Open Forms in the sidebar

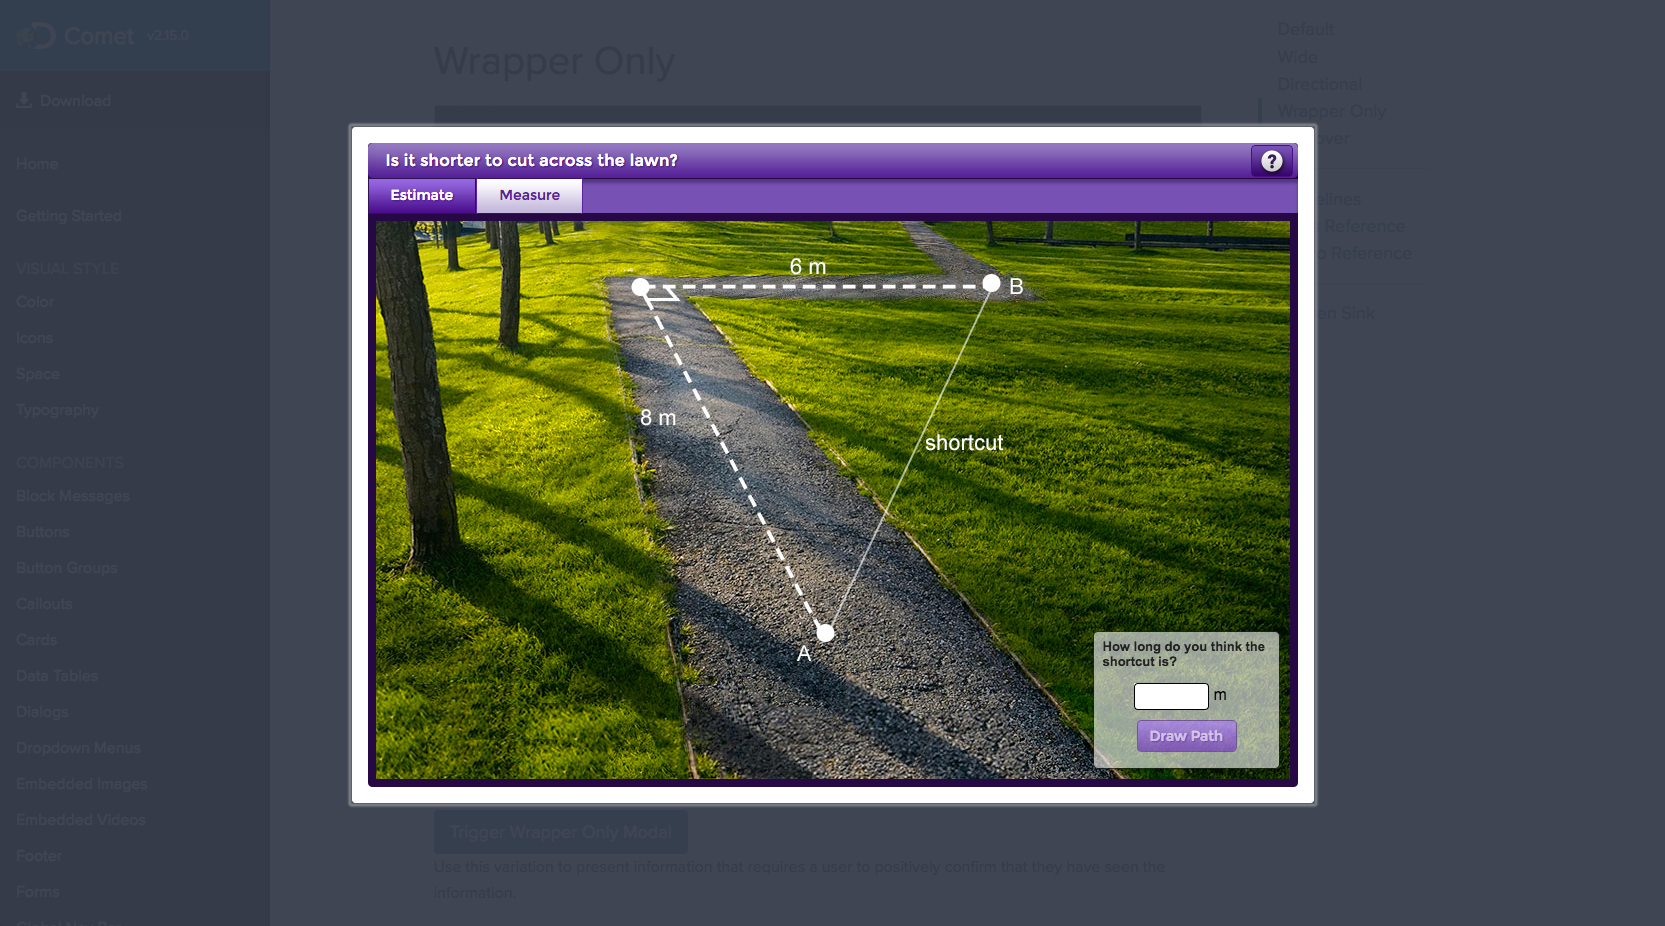tap(38, 892)
